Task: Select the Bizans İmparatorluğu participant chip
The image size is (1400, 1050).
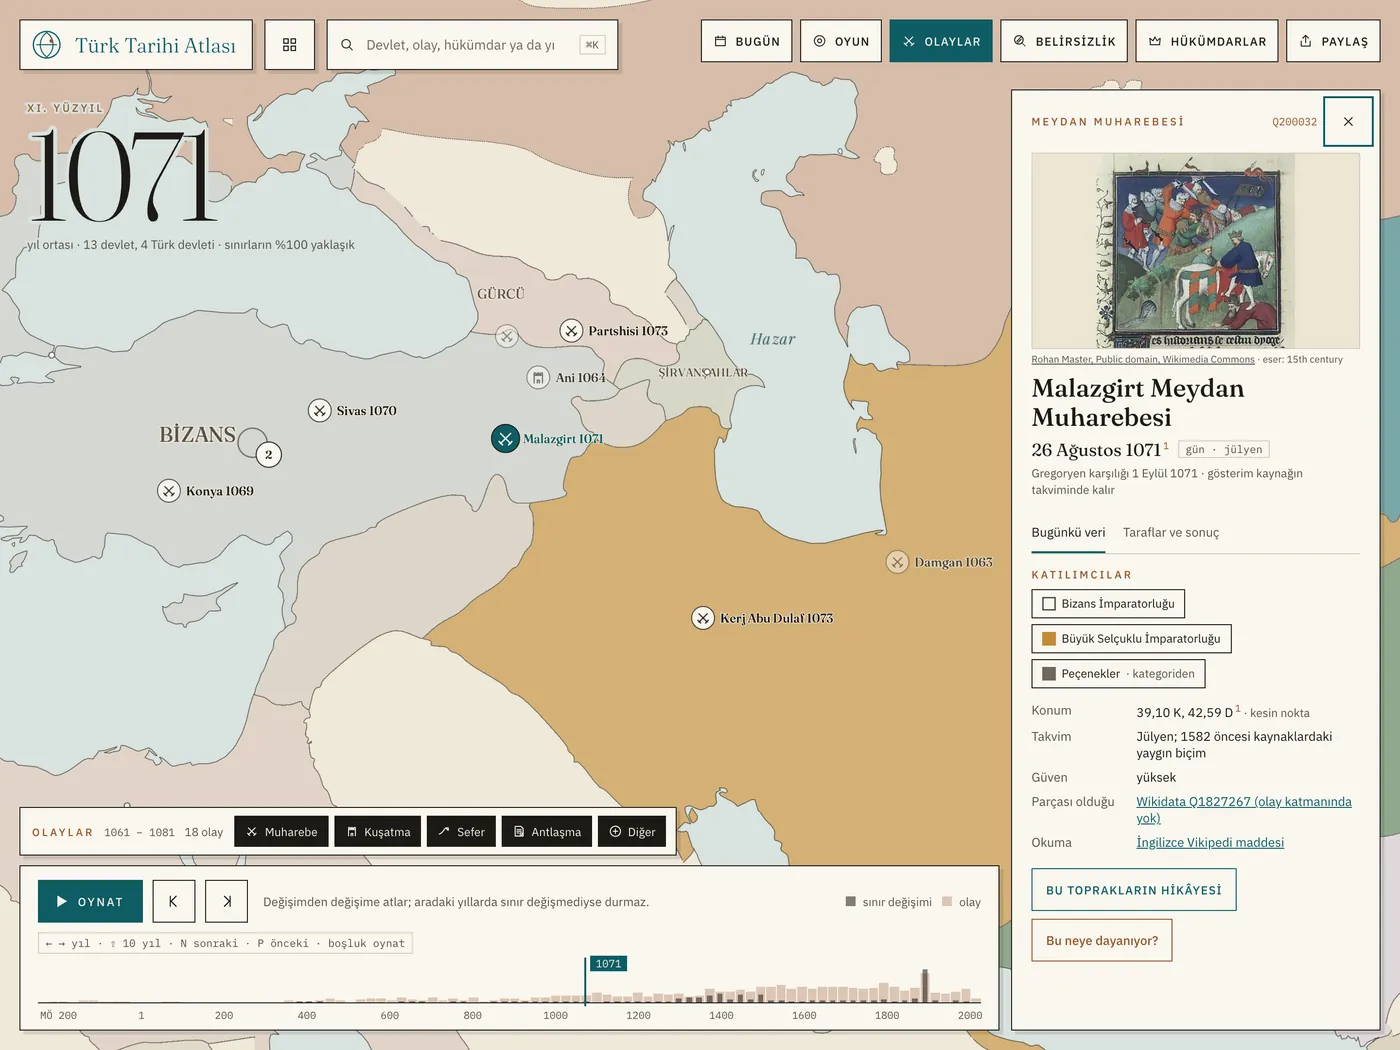Action: pyautogui.click(x=1108, y=604)
